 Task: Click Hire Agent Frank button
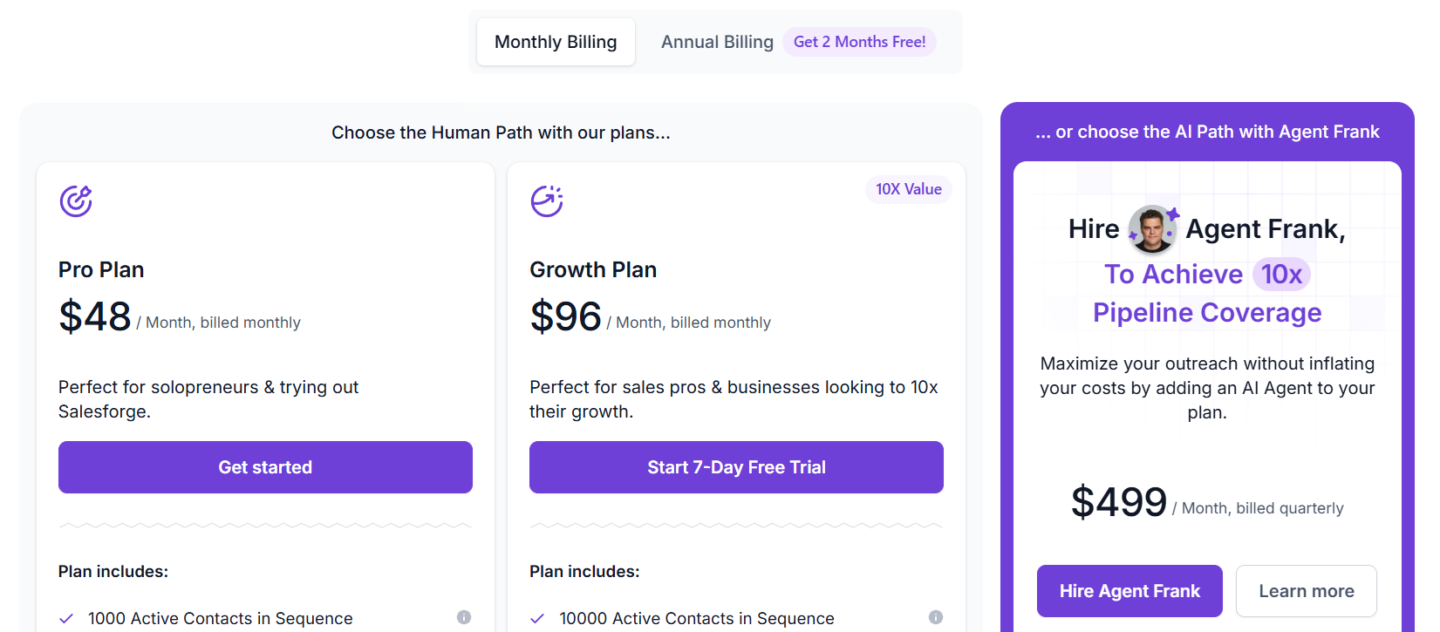[x=1130, y=591]
